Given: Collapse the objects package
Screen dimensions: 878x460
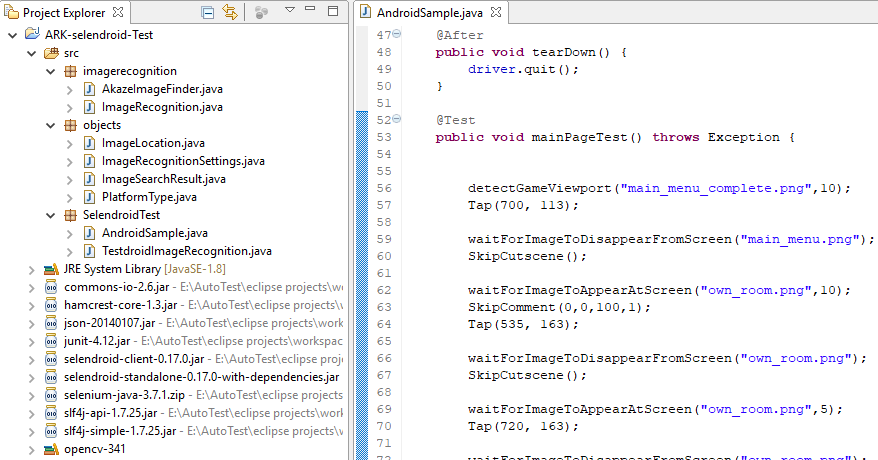Looking at the screenshot, I should (x=50, y=125).
